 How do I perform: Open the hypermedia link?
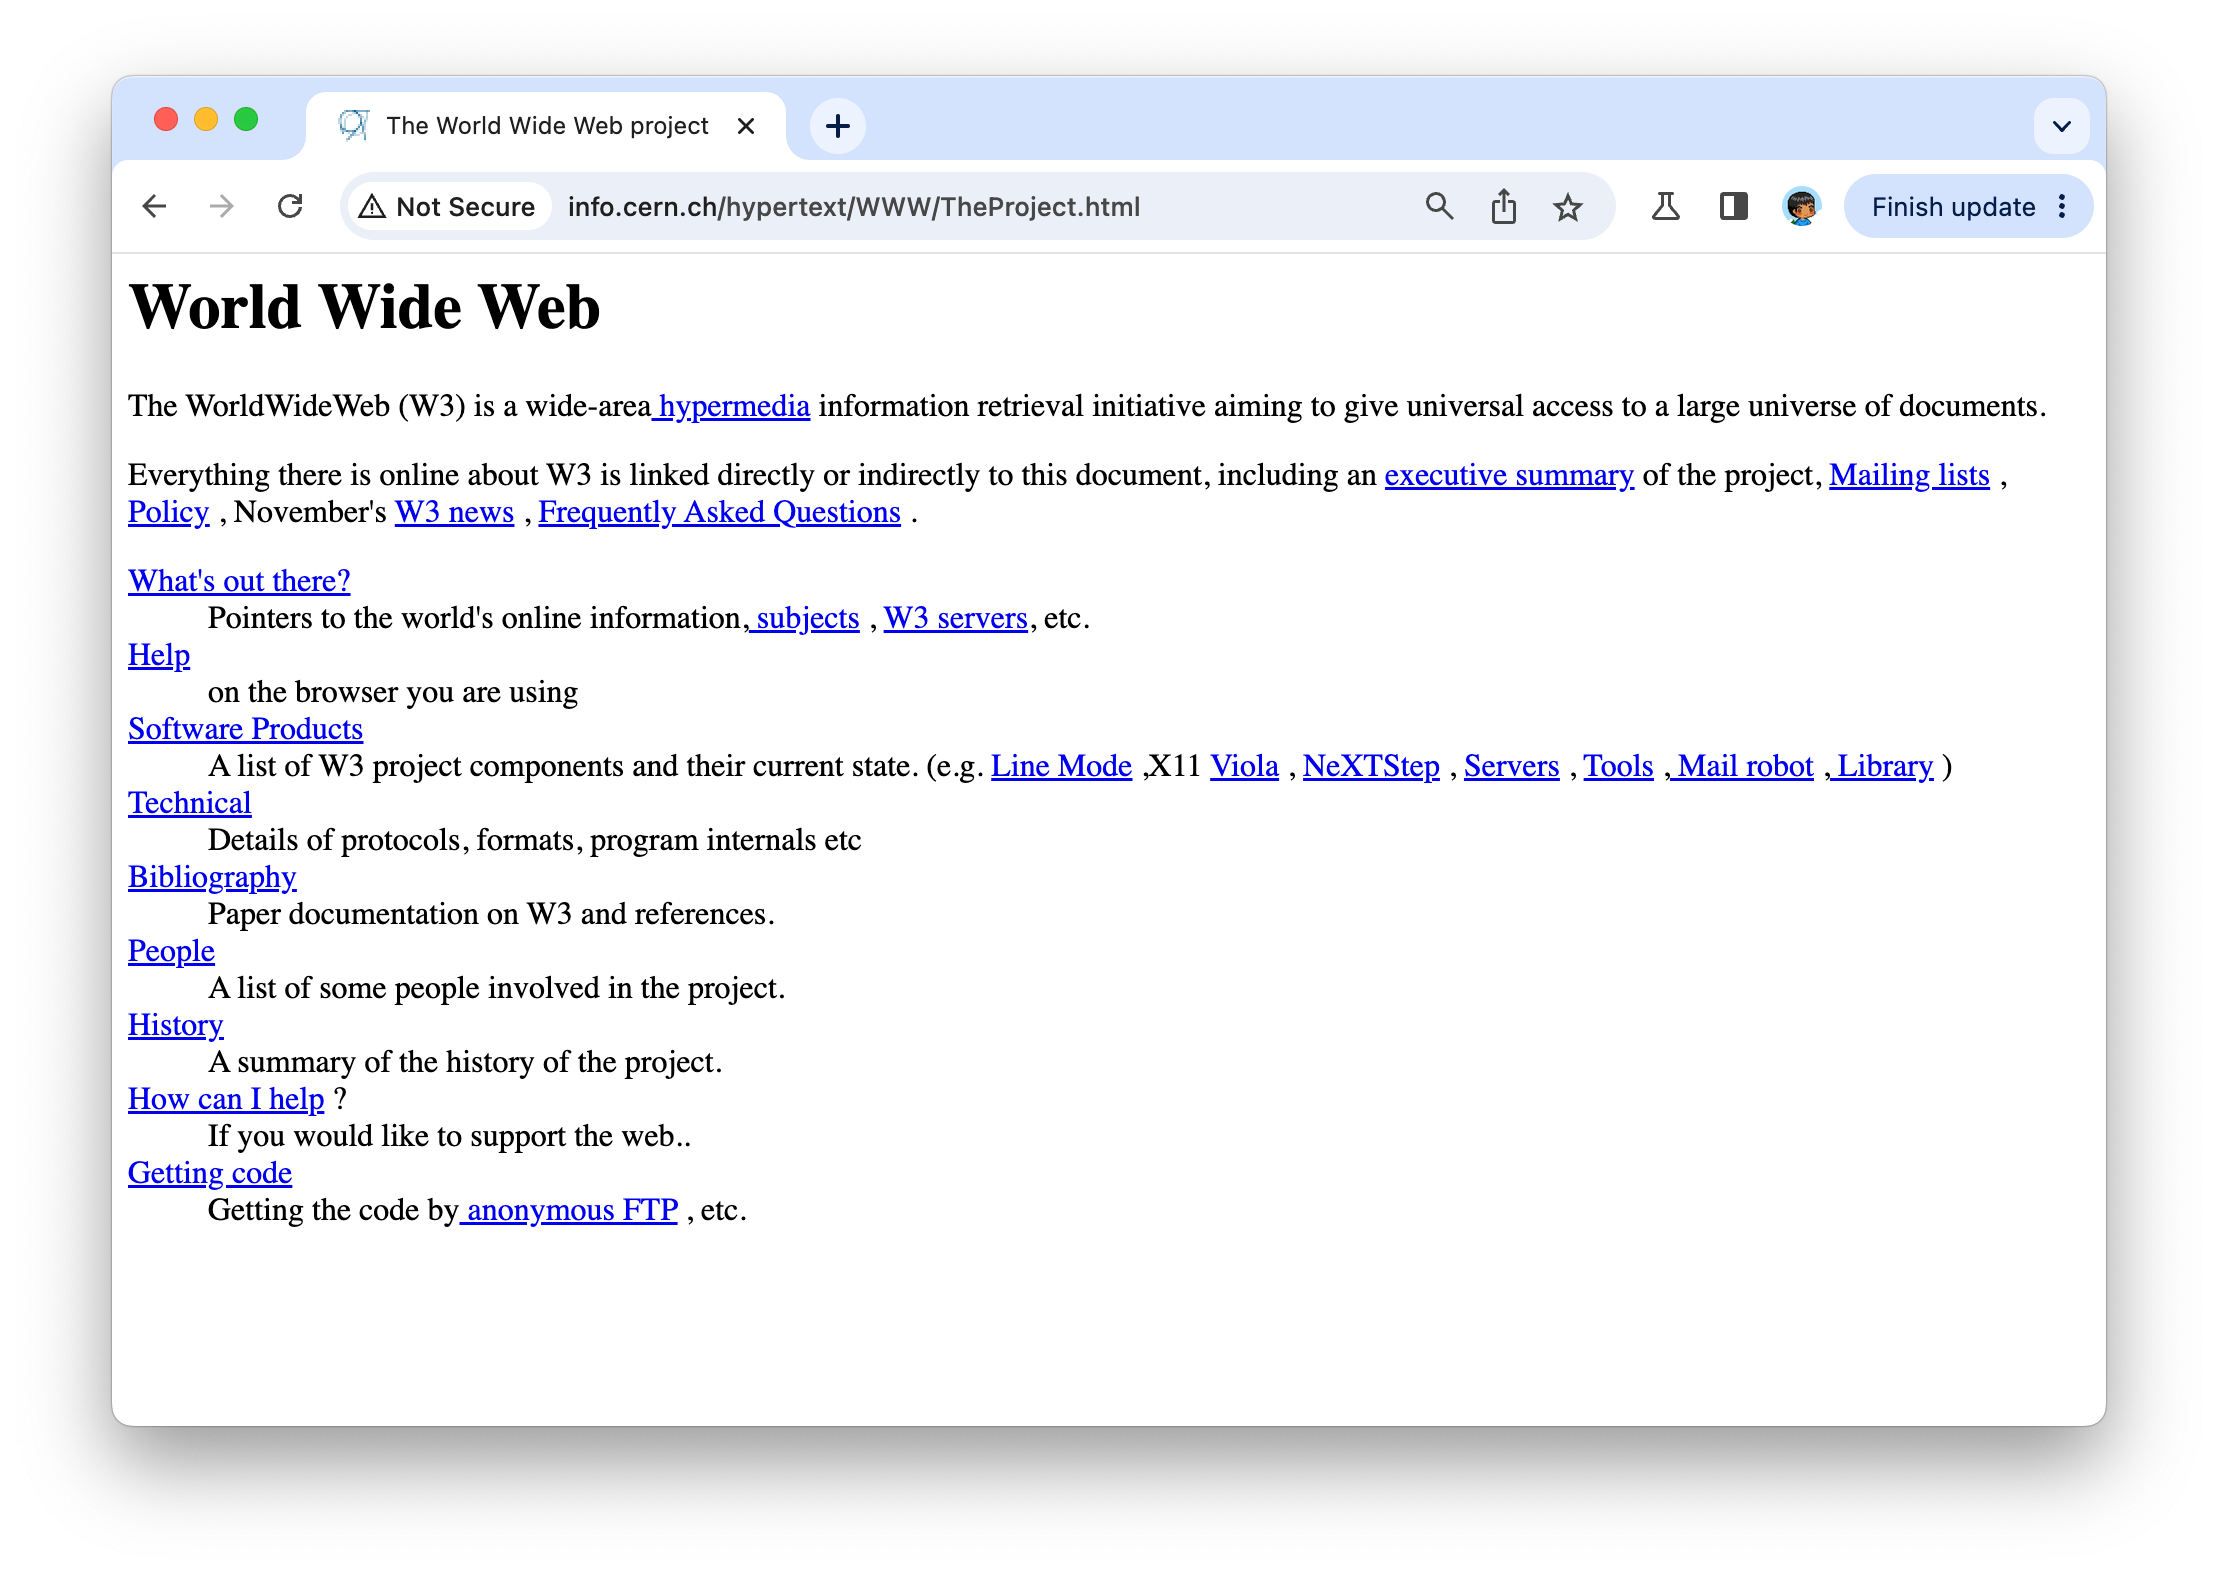(733, 406)
